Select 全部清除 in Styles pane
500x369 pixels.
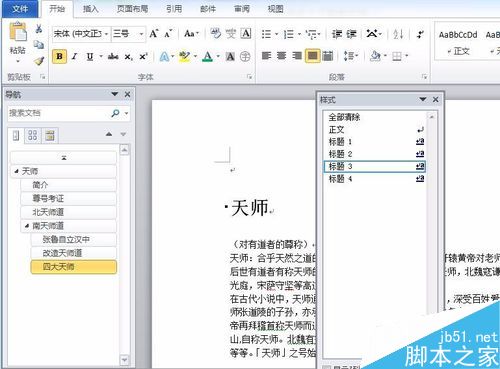point(375,117)
